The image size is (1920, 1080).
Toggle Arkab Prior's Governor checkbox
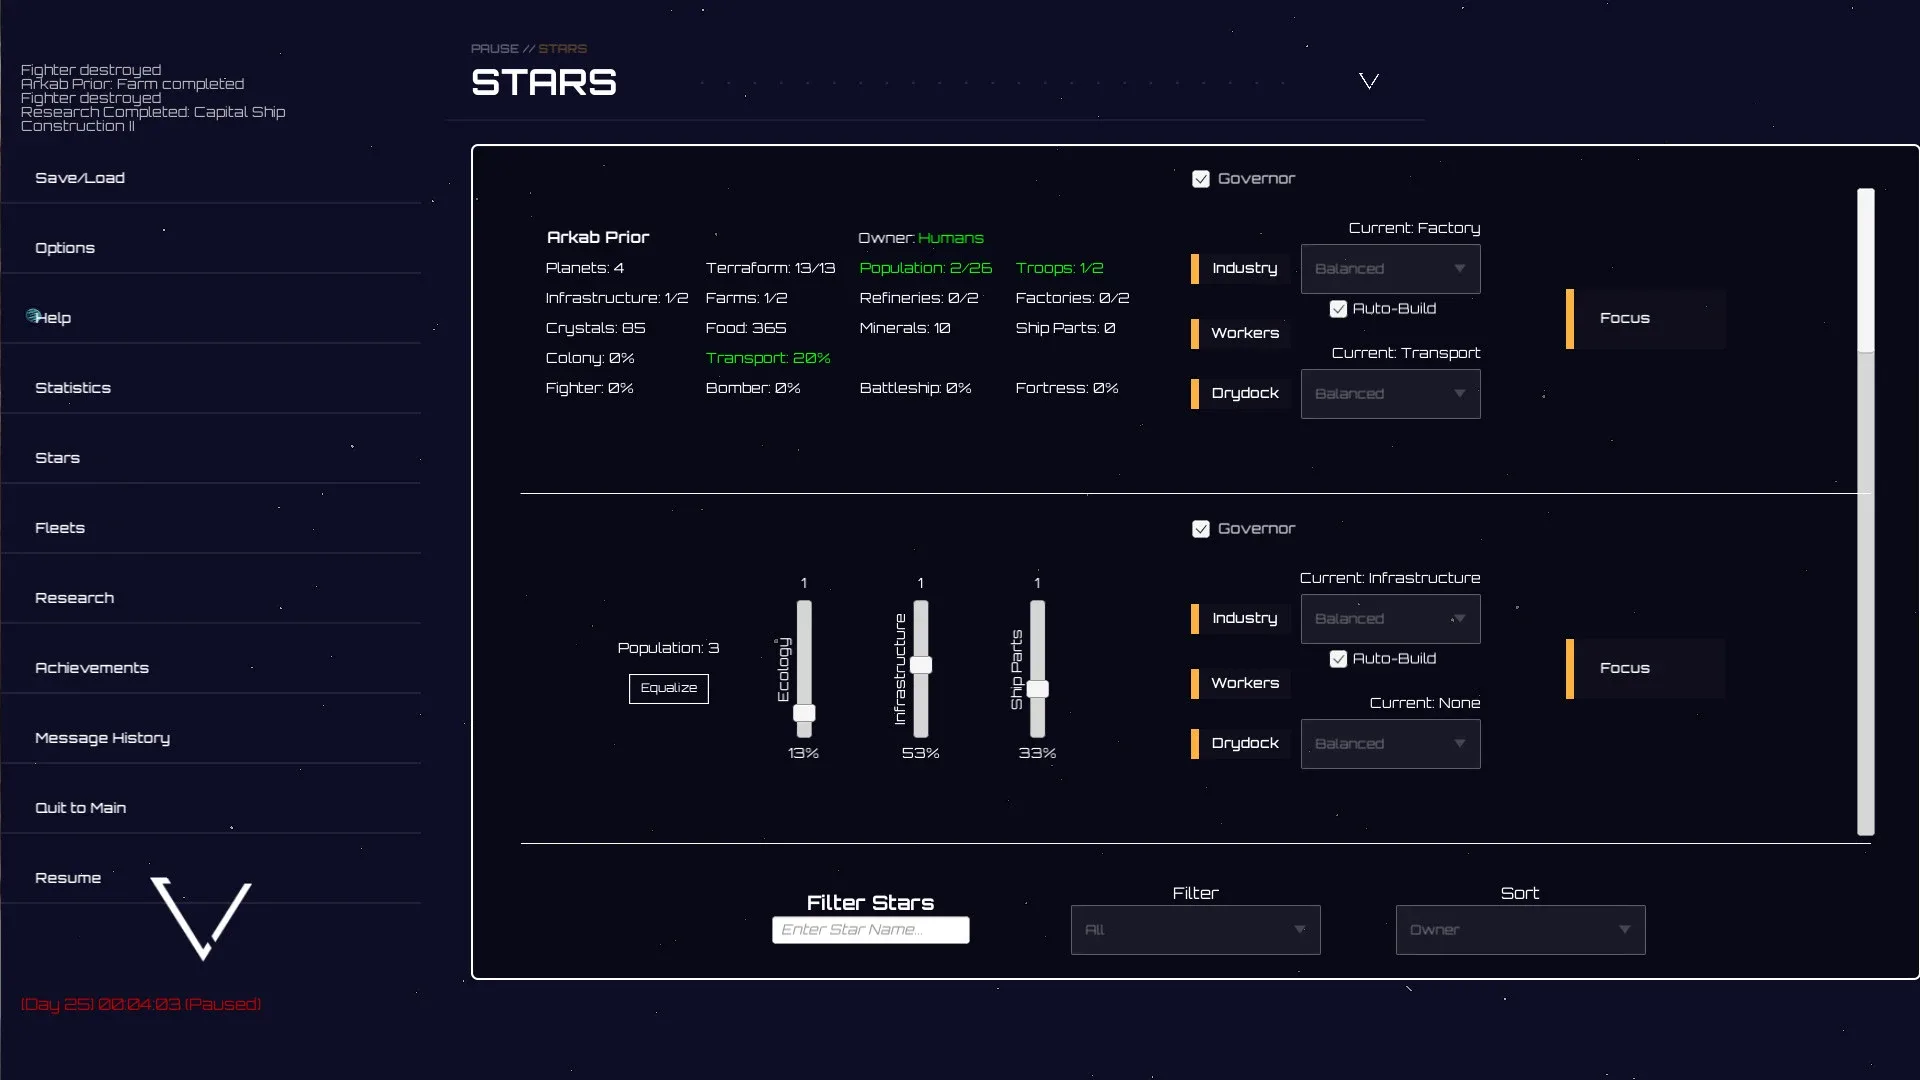1201,179
